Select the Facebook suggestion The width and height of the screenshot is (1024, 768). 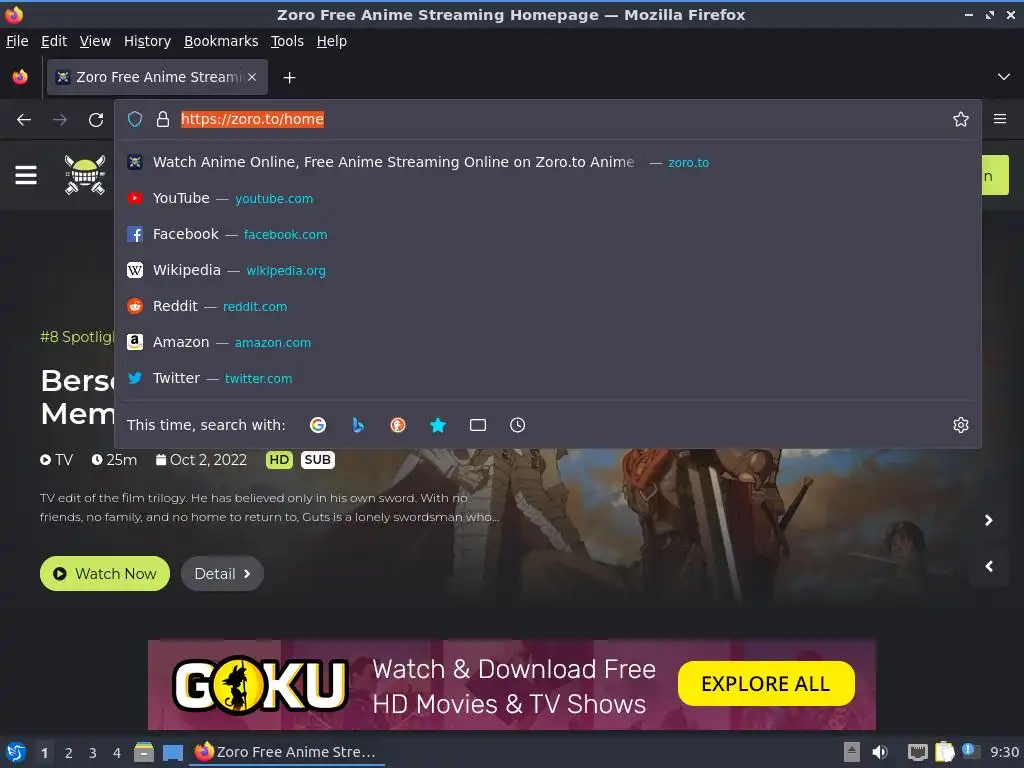coord(547,234)
